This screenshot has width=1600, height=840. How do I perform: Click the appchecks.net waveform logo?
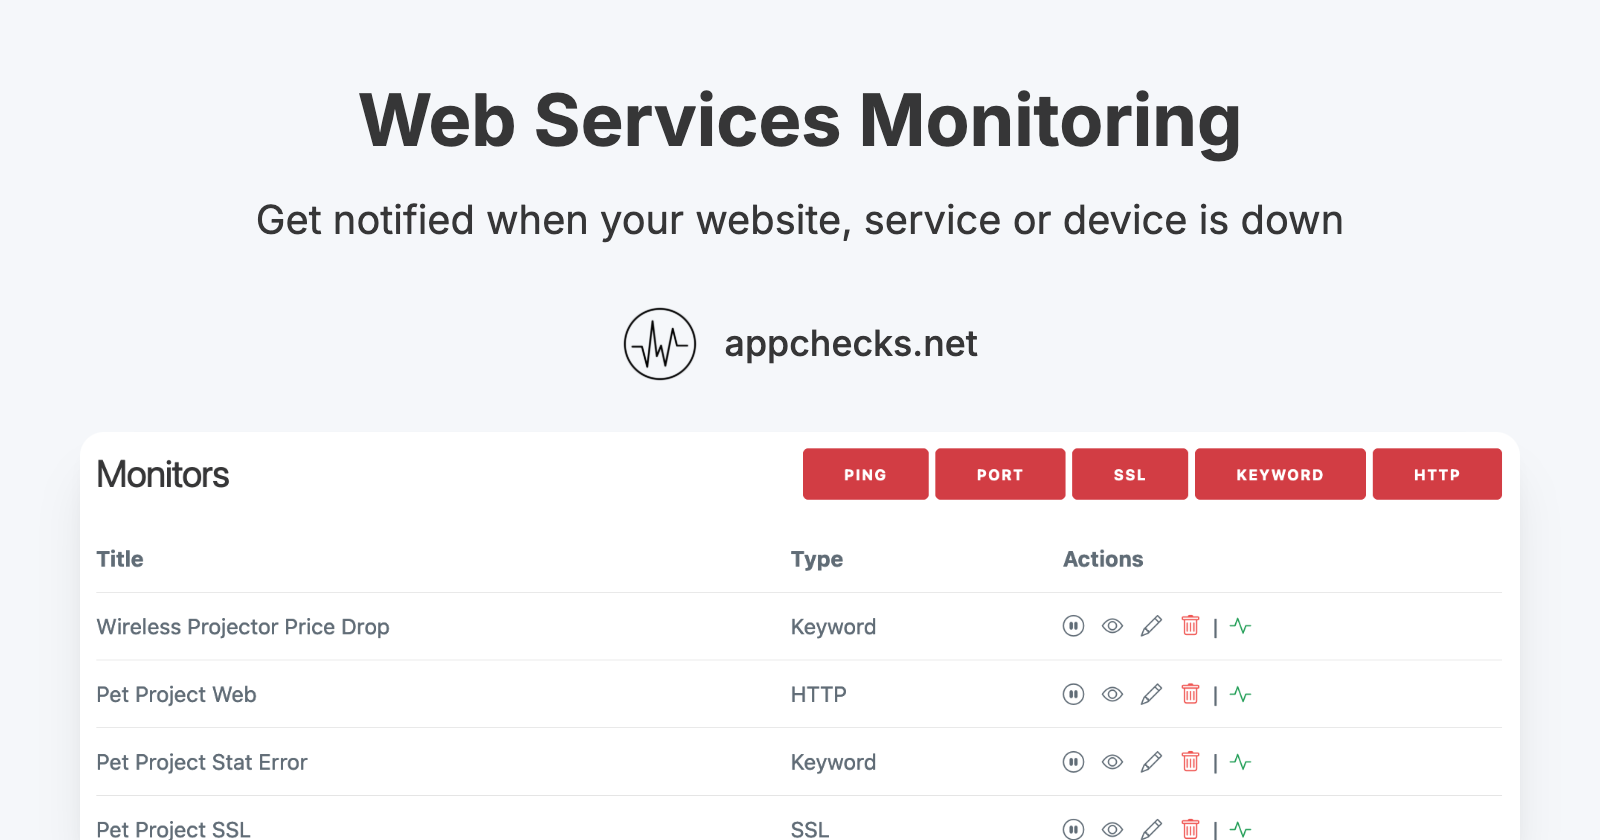tap(660, 343)
